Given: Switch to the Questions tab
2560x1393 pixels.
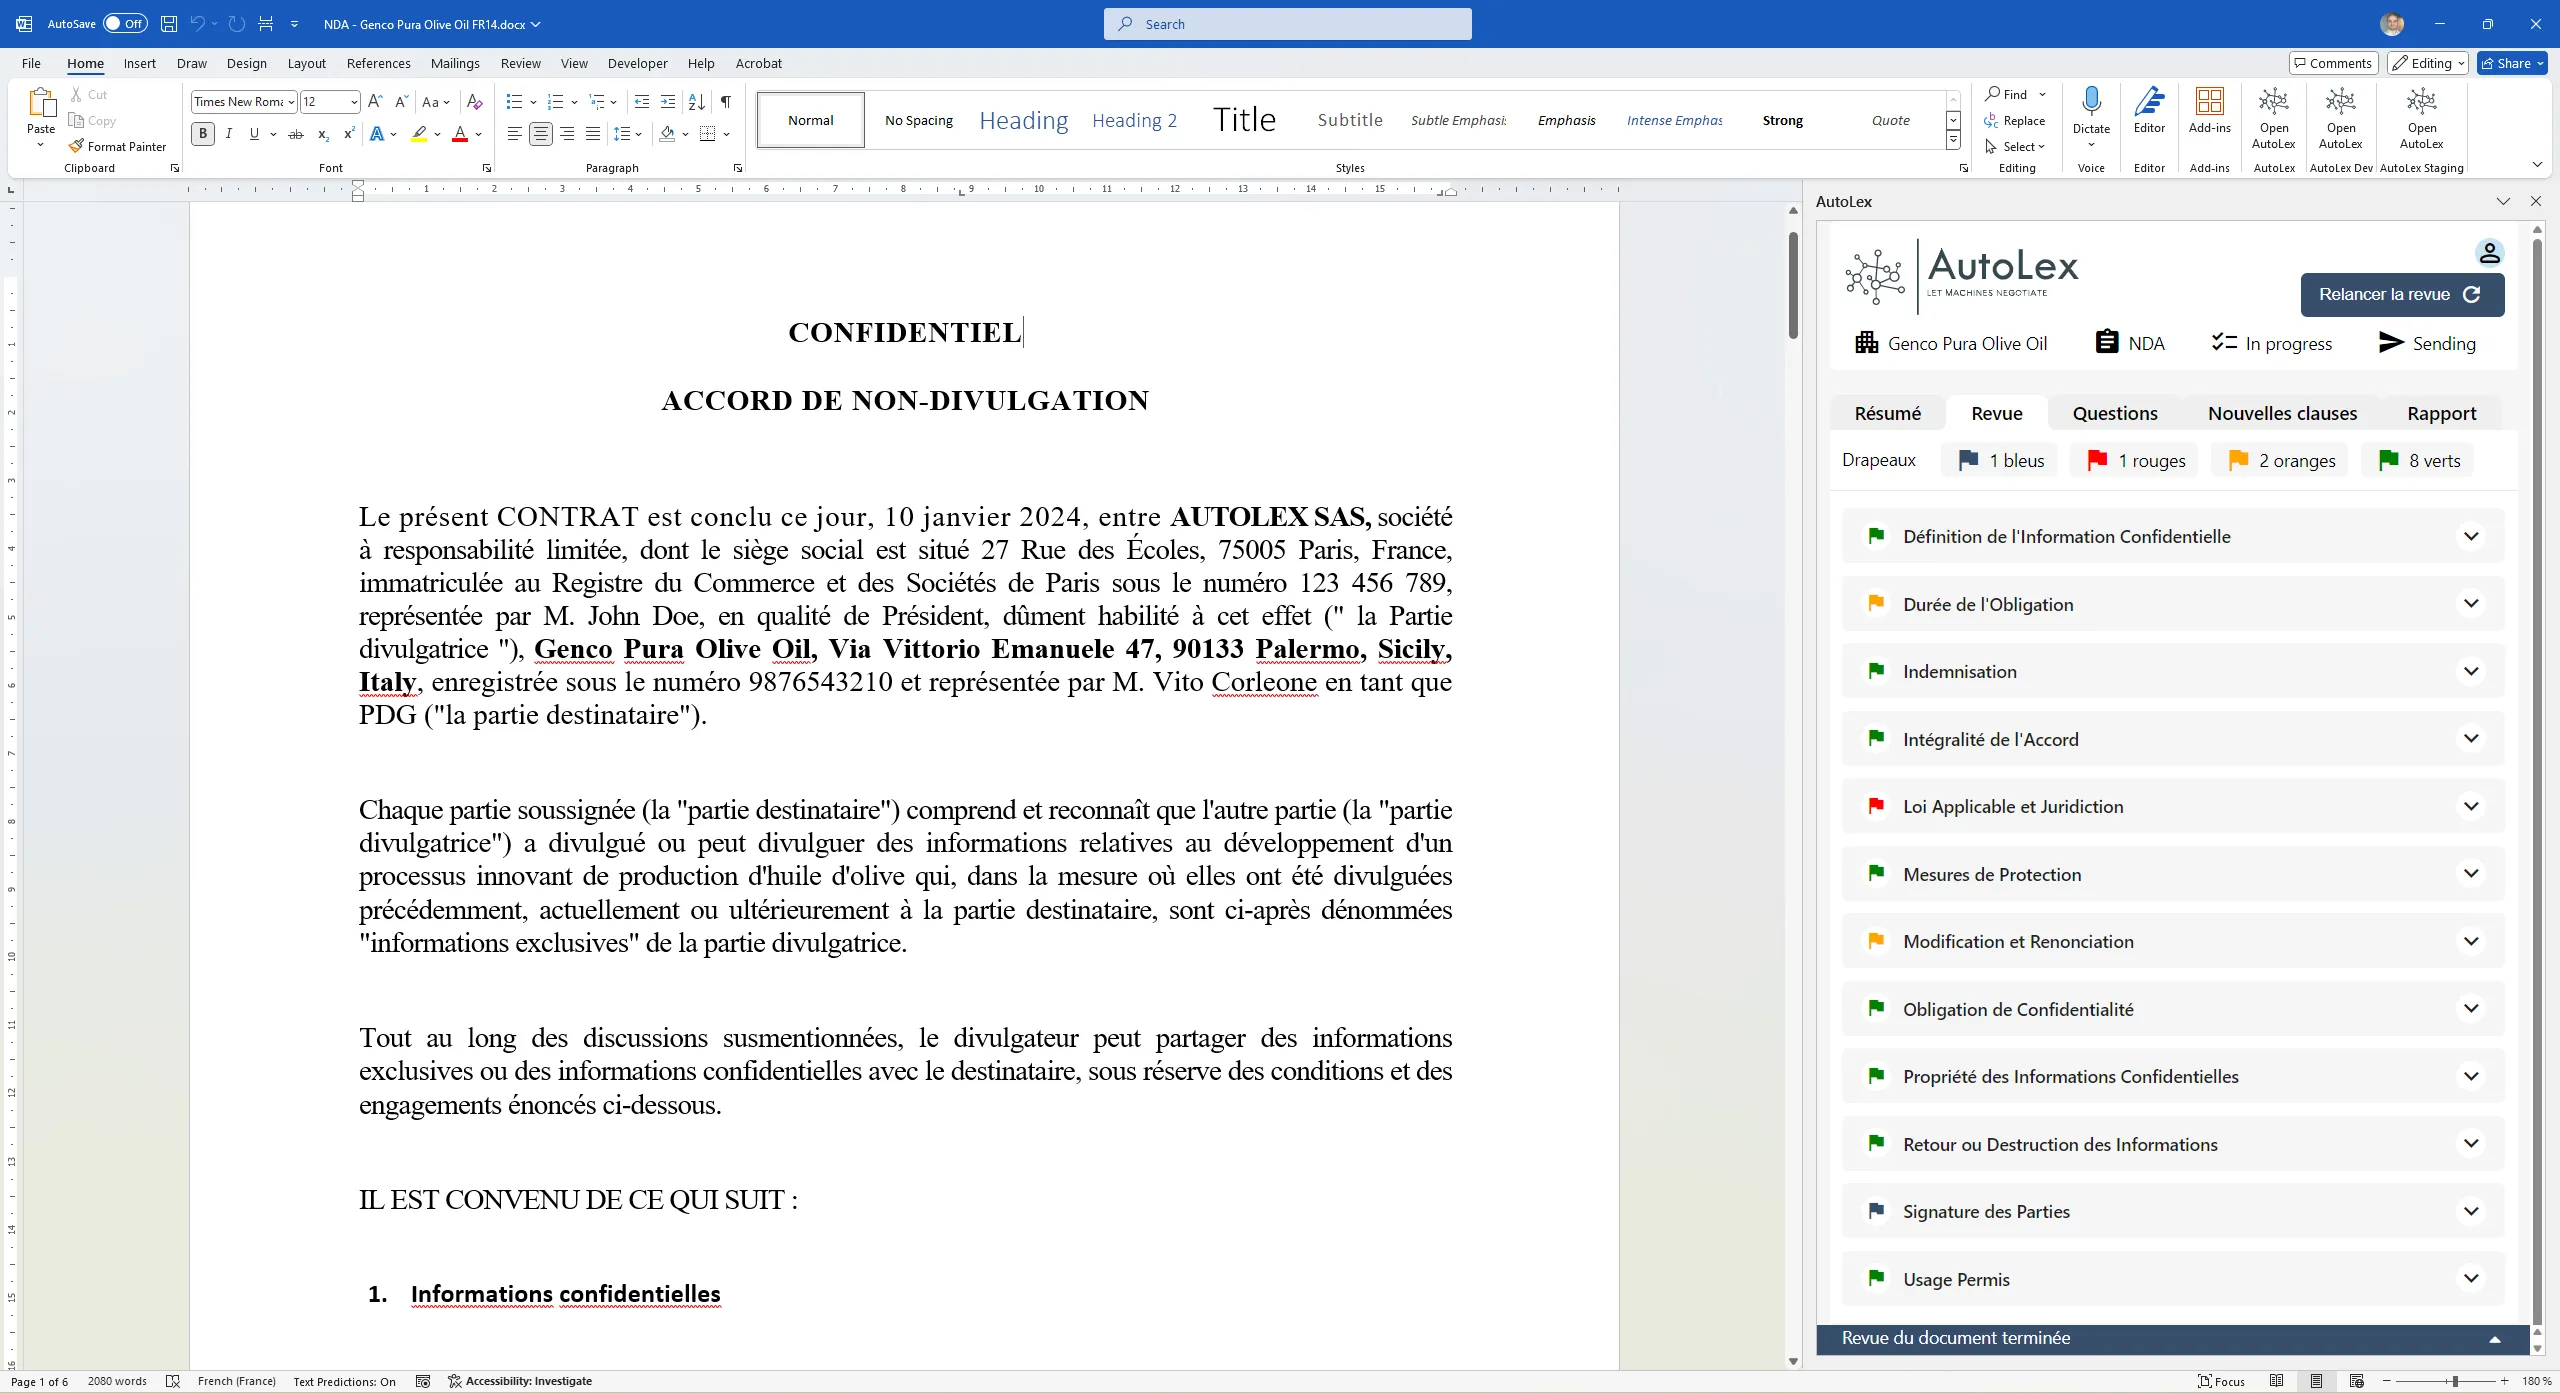Looking at the screenshot, I should click(2114, 413).
